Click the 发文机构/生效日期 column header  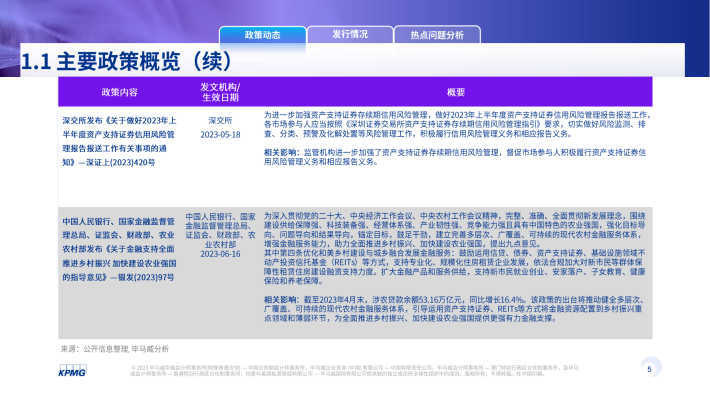[220, 92]
